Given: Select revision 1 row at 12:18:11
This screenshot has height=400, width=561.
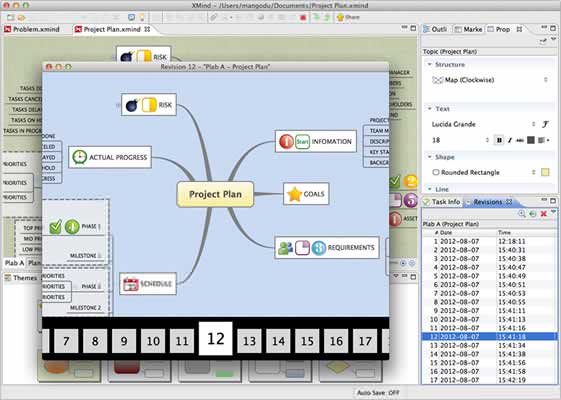Looking at the screenshot, I should click(489, 242).
